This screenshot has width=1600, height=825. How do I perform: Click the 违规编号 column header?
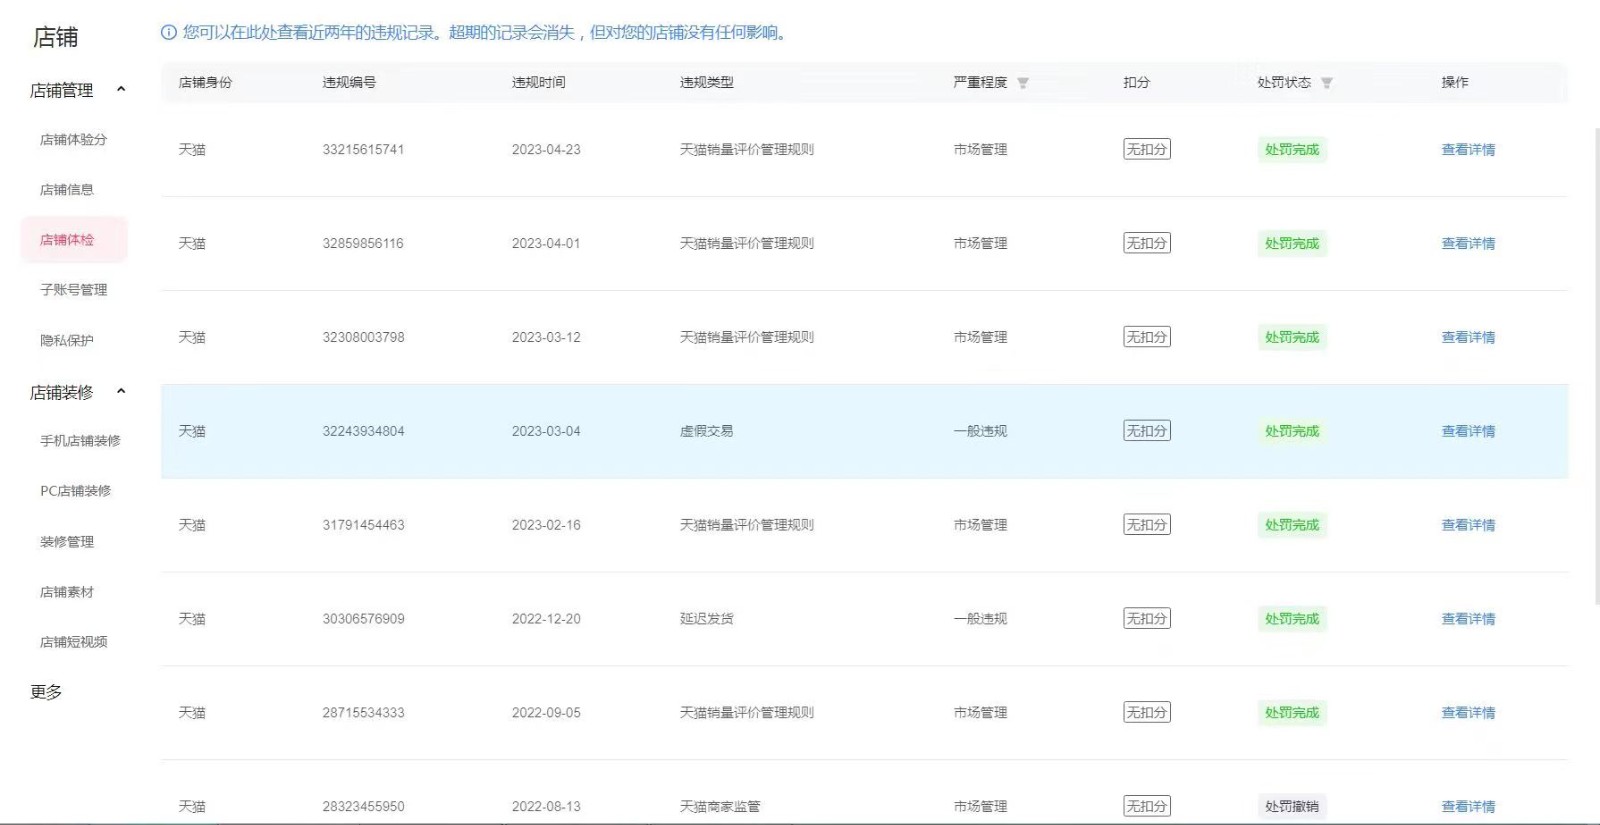[x=349, y=83]
